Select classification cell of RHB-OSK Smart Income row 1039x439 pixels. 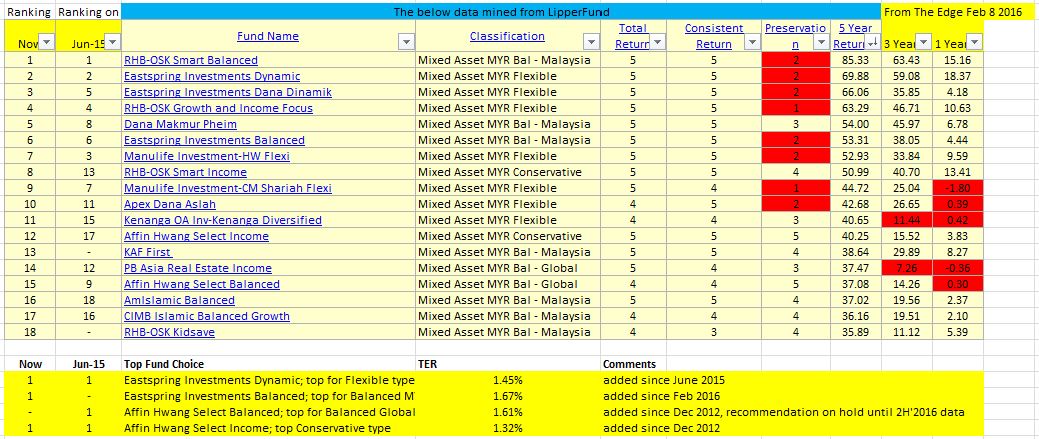pos(508,172)
